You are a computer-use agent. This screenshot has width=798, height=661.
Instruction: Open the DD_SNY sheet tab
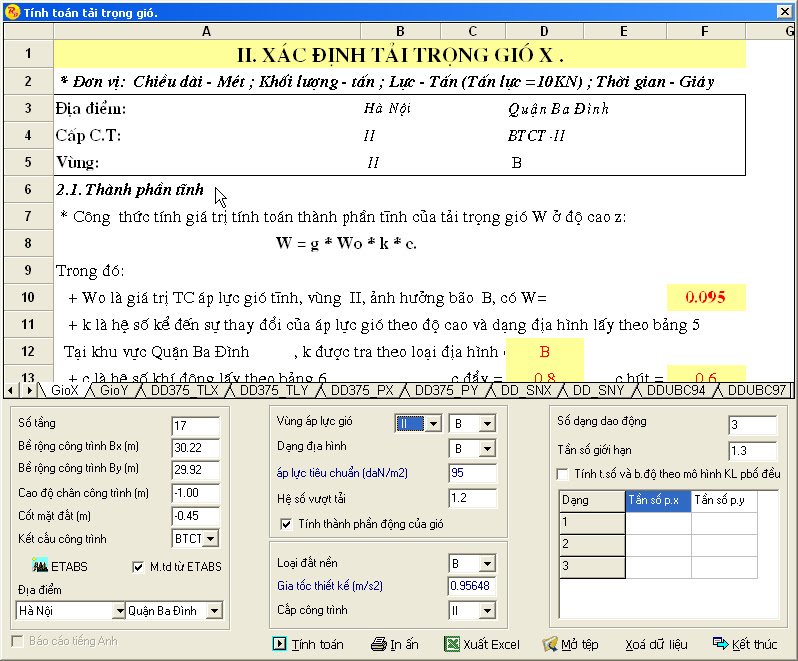tap(598, 390)
